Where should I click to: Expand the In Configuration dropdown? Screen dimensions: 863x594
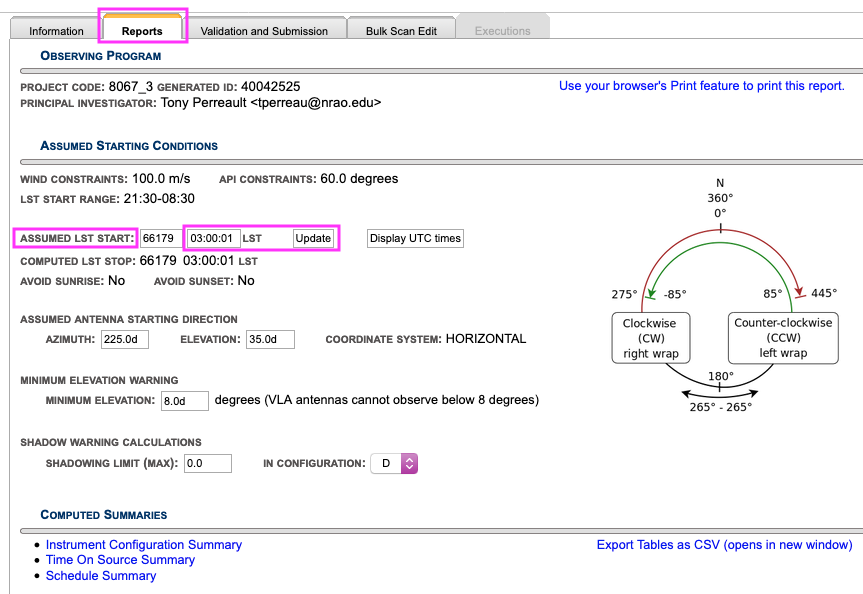pyautogui.click(x=394, y=463)
